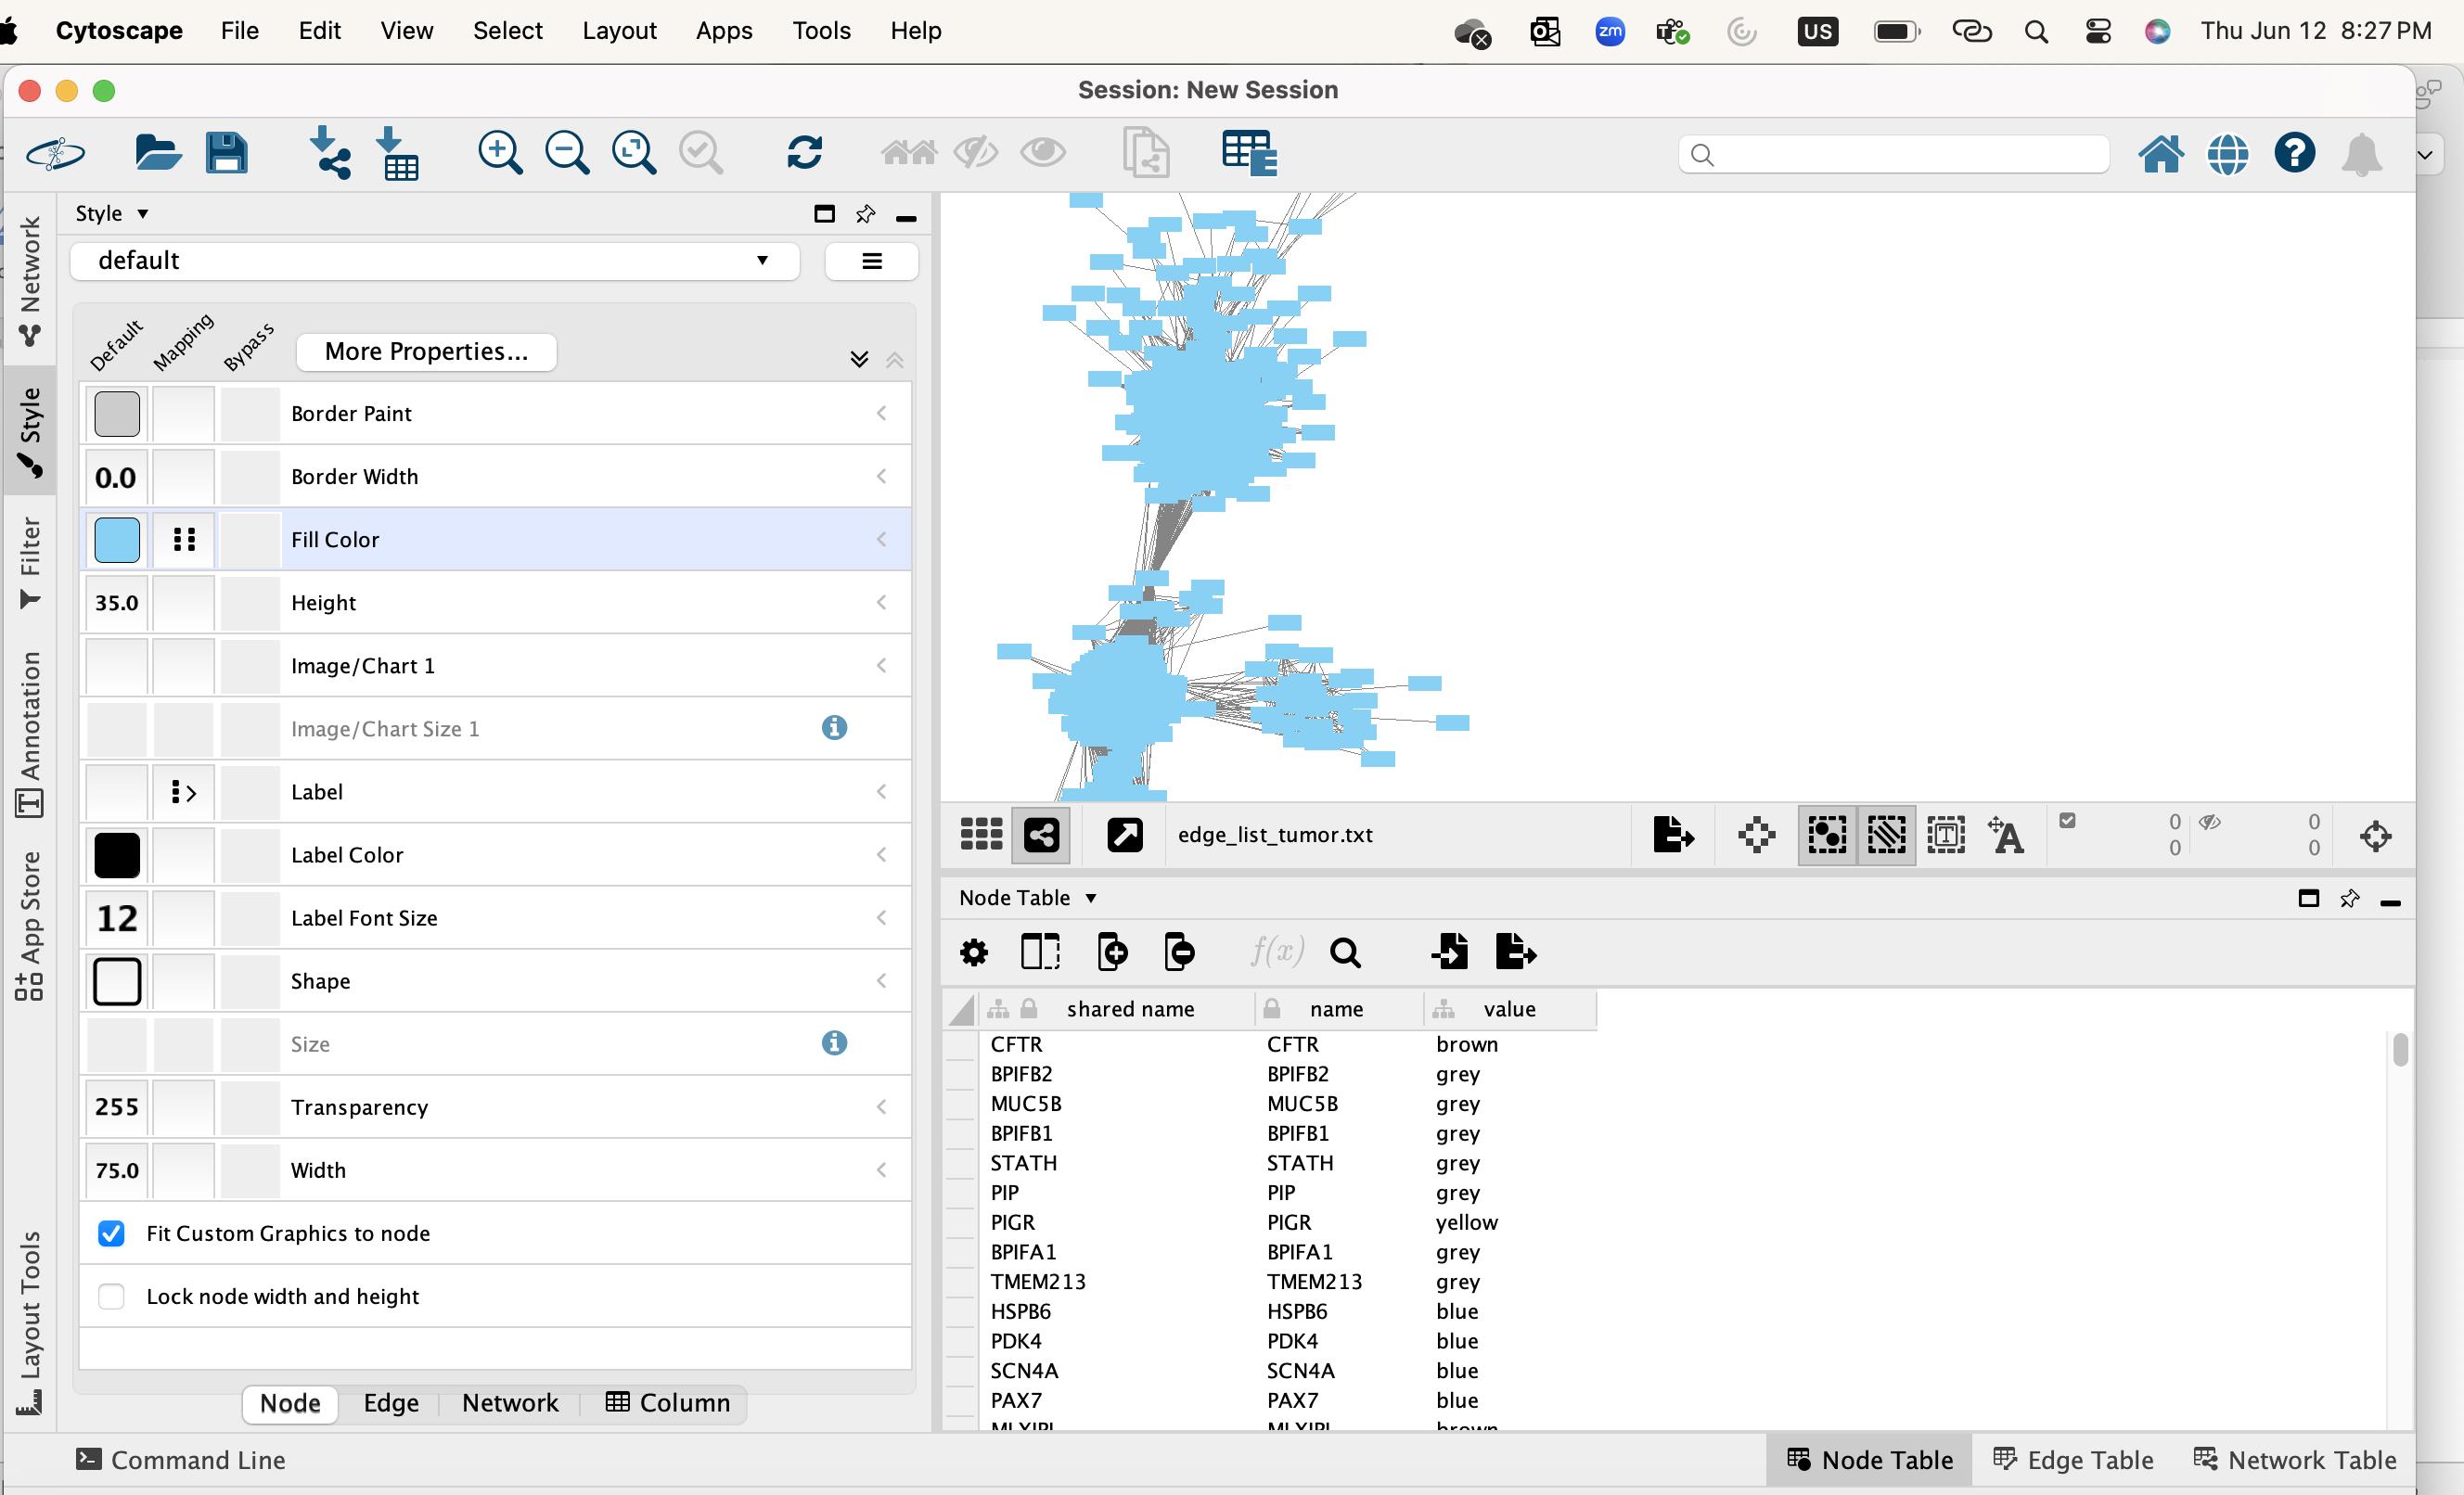This screenshot has width=2464, height=1495.
Task: Expand the Label Font Size property
Action: click(x=881, y=917)
